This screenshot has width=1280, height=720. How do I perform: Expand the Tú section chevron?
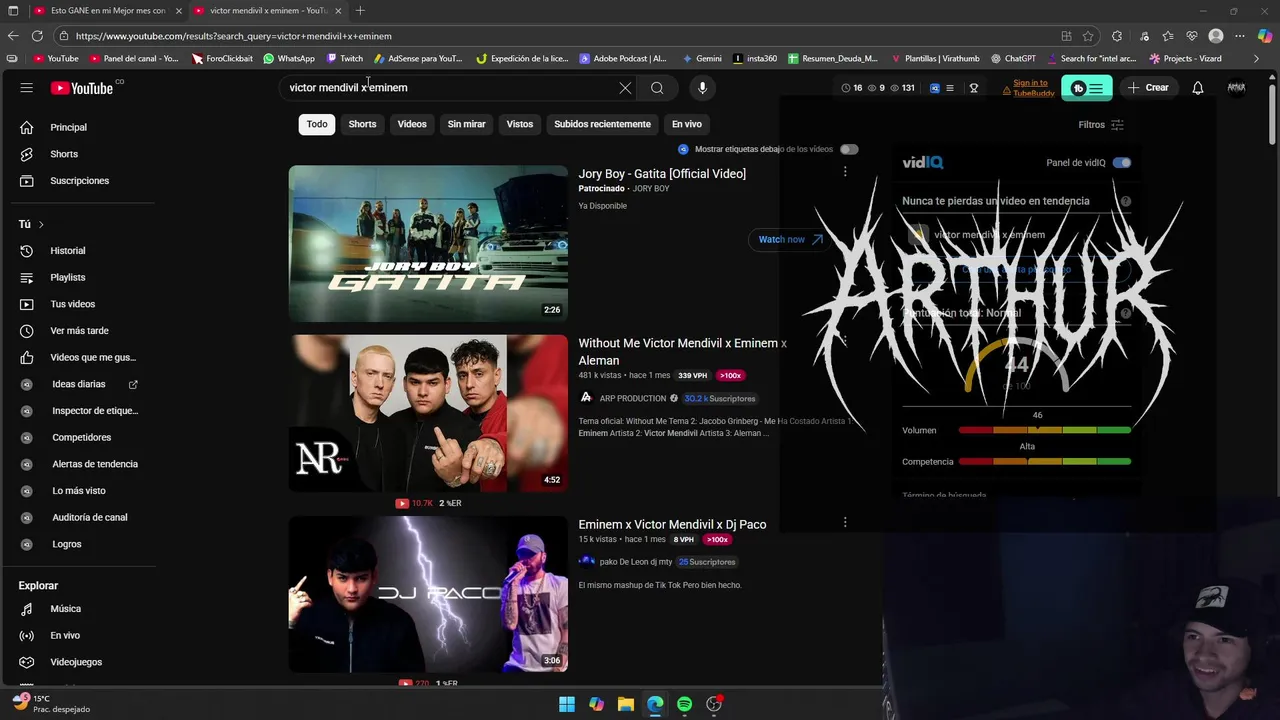click(41, 225)
